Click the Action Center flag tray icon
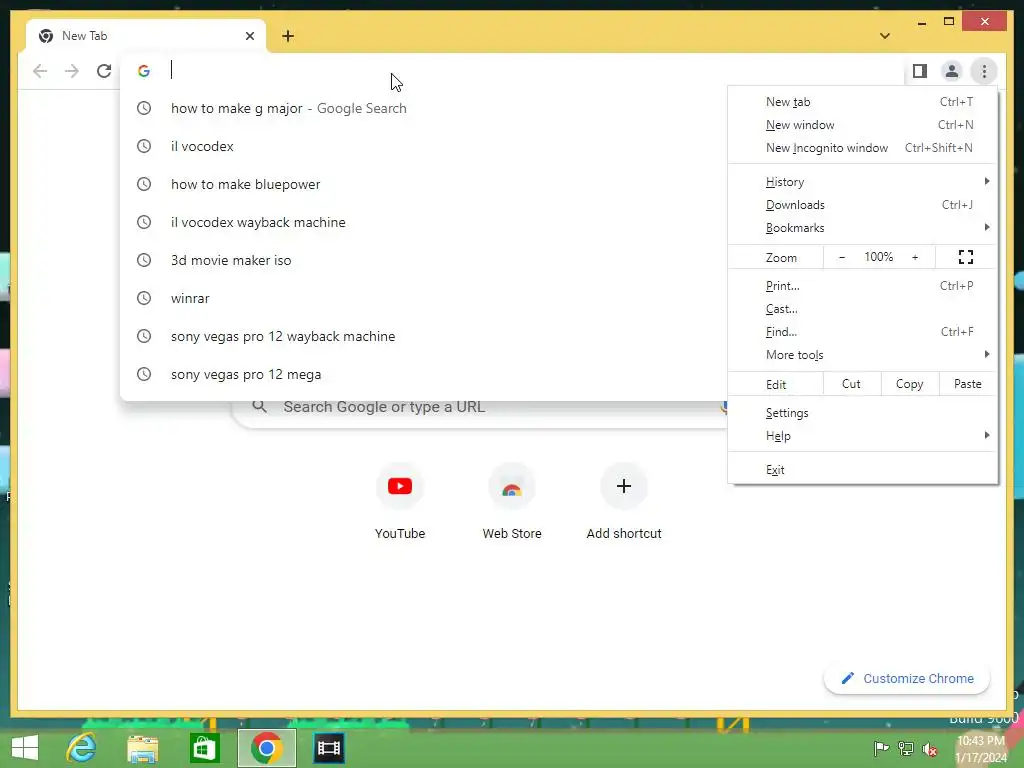 [x=881, y=748]
